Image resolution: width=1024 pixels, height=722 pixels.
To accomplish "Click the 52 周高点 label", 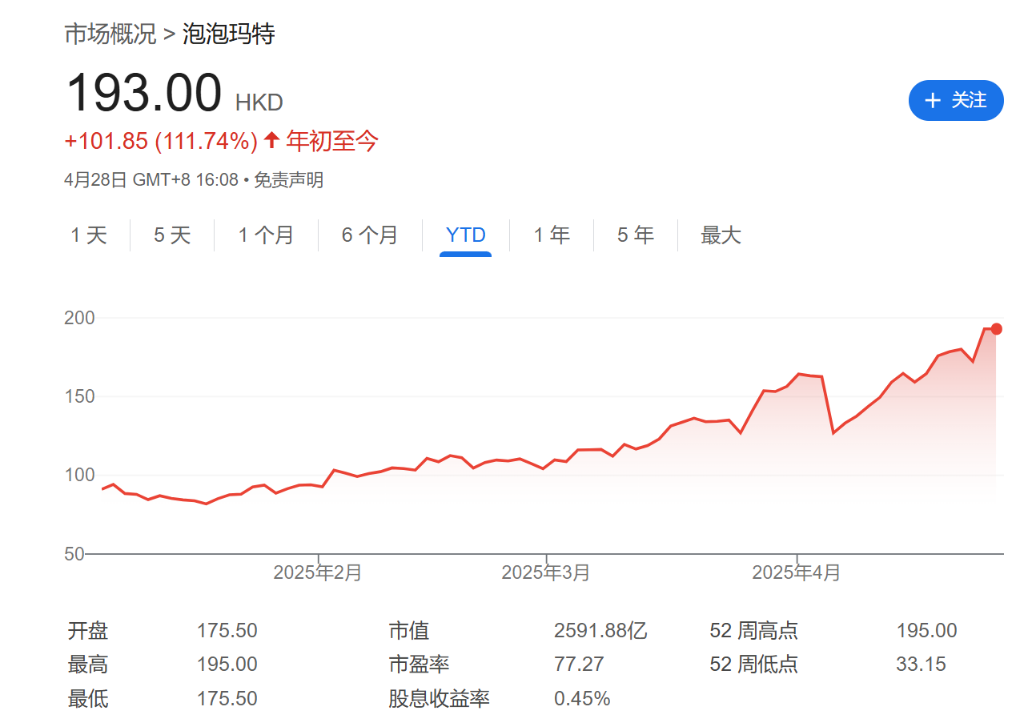I will coord(754,631).
